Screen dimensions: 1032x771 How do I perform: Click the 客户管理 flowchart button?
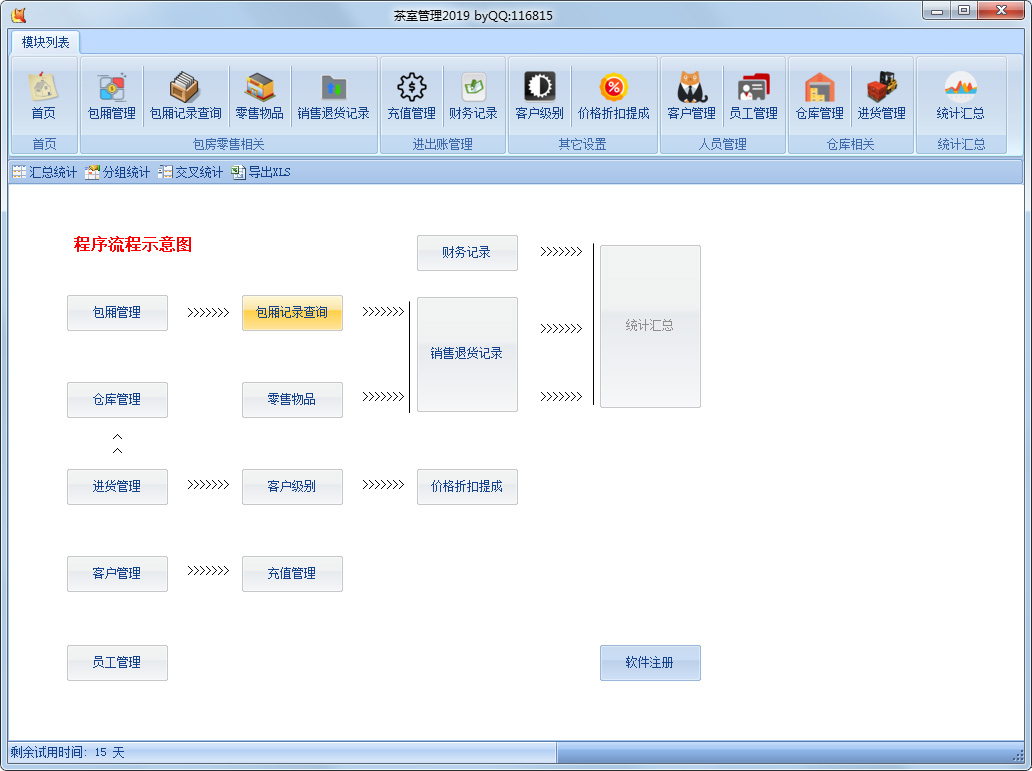[117, 573]
